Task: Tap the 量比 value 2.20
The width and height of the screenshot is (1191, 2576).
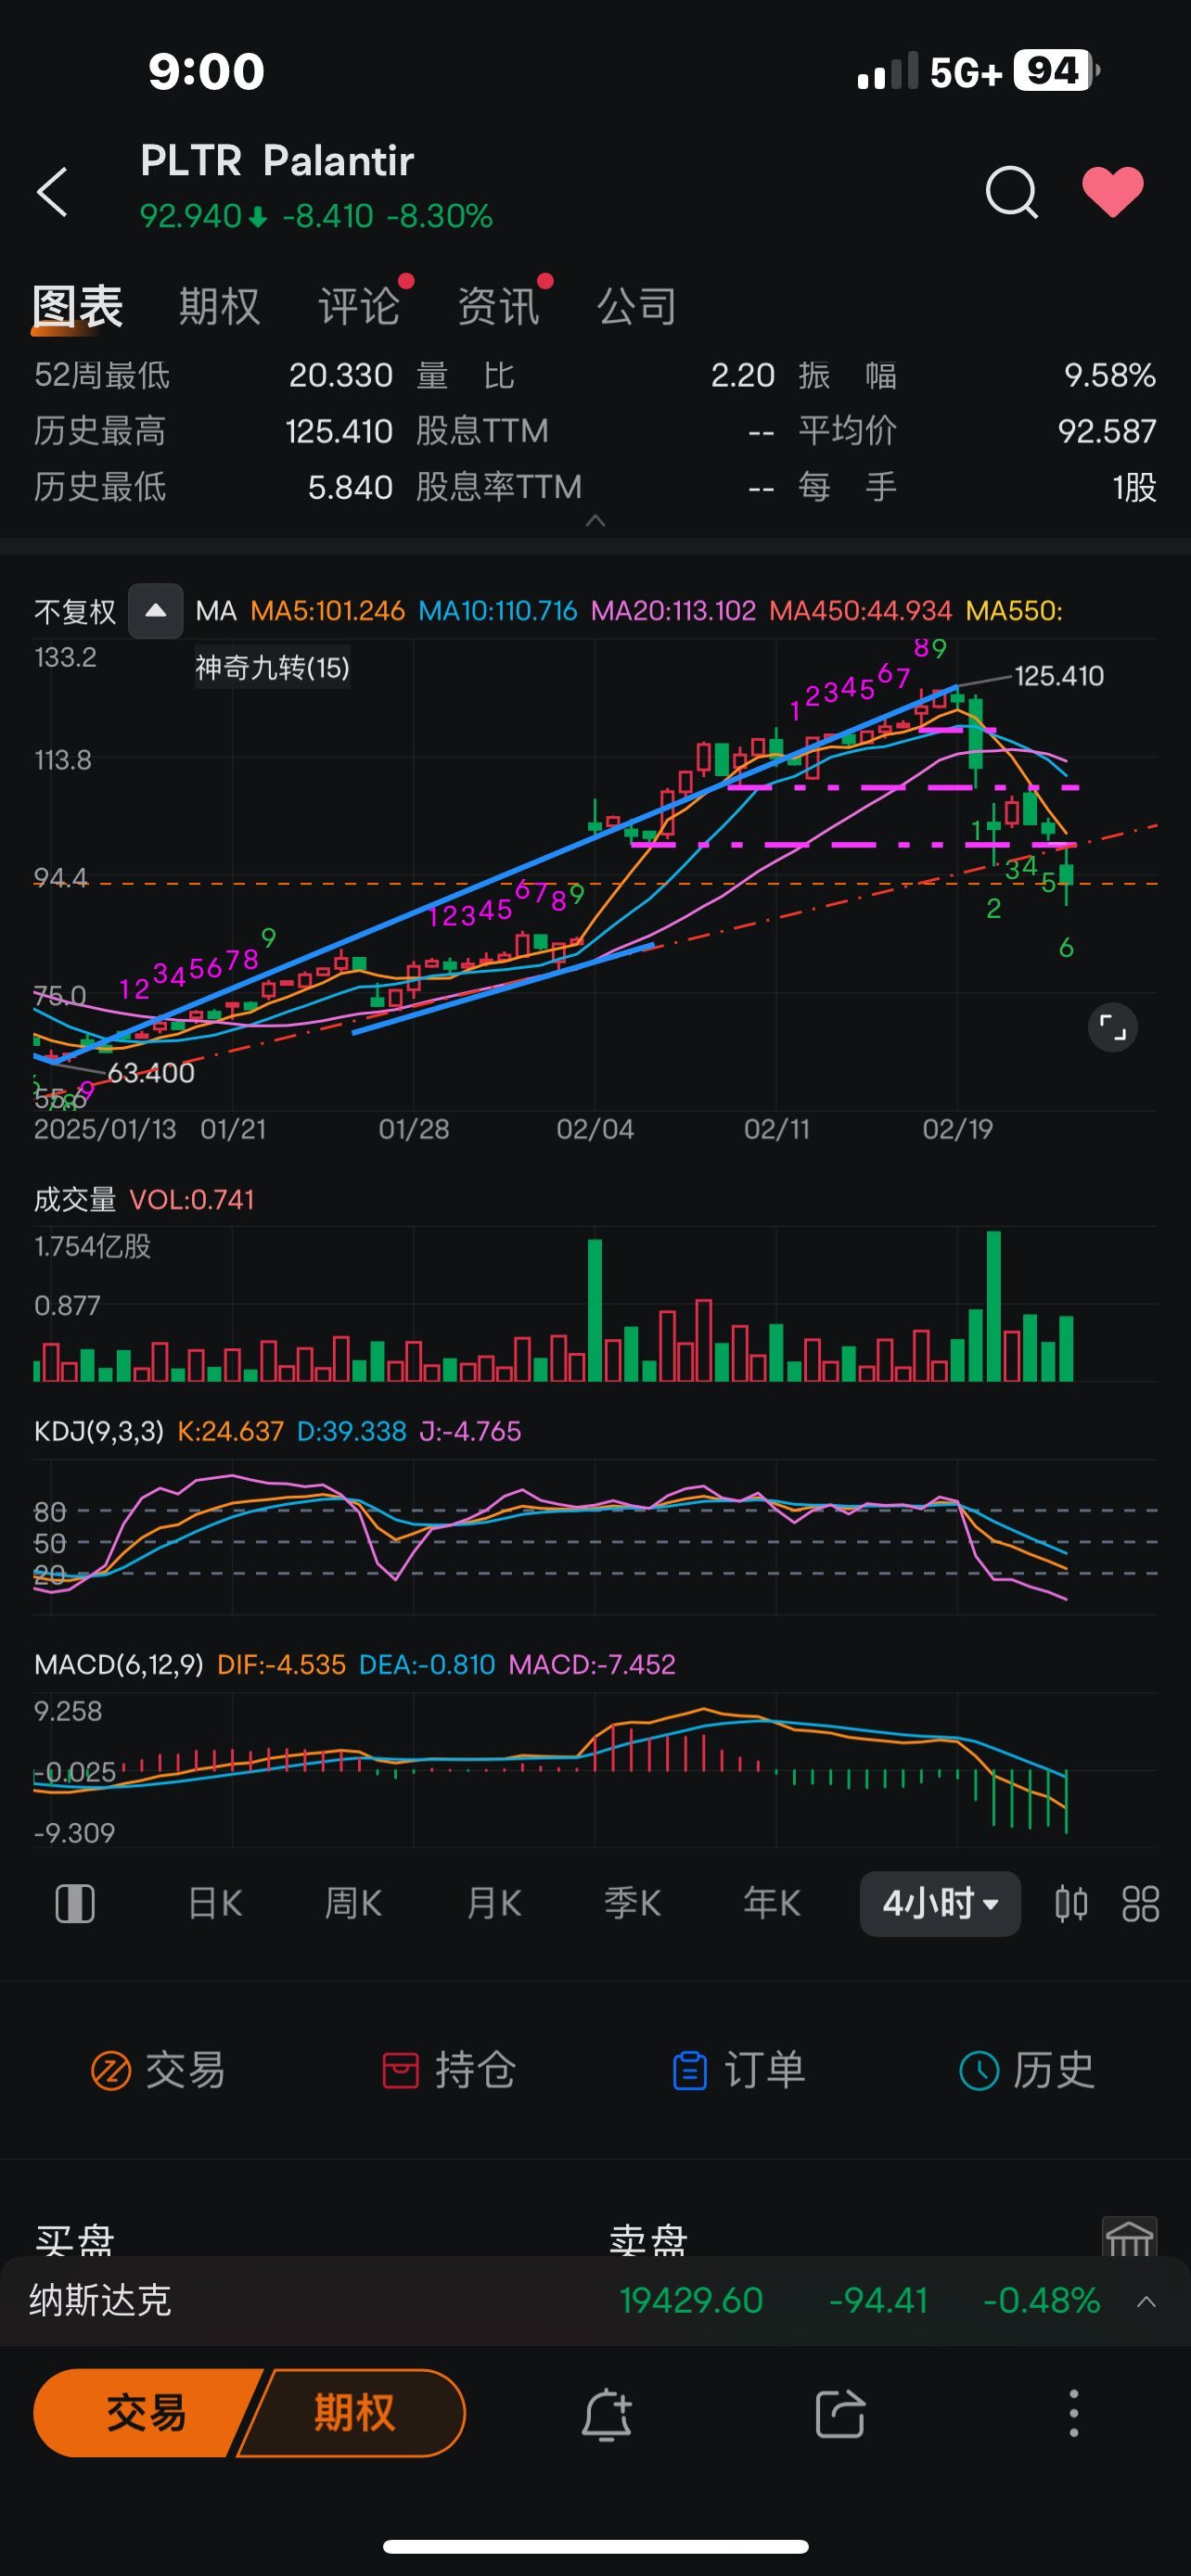Action: pyautogui.click(x=742, y=375)
